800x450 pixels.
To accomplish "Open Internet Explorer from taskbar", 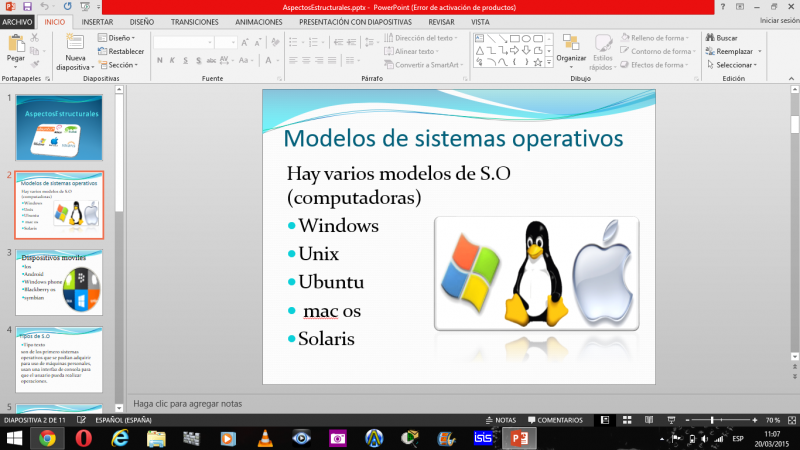I will click(120, 438).
